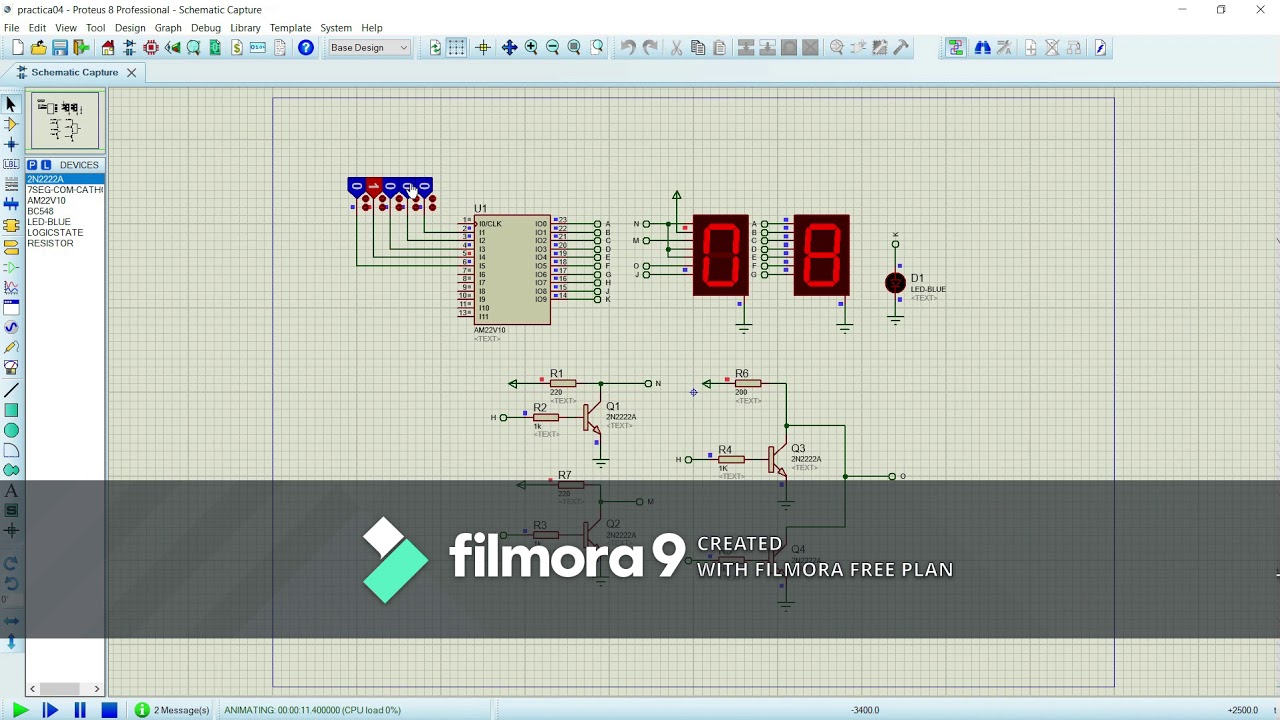
Task: Cut selection with scissors icon
Action: [676, 48]
